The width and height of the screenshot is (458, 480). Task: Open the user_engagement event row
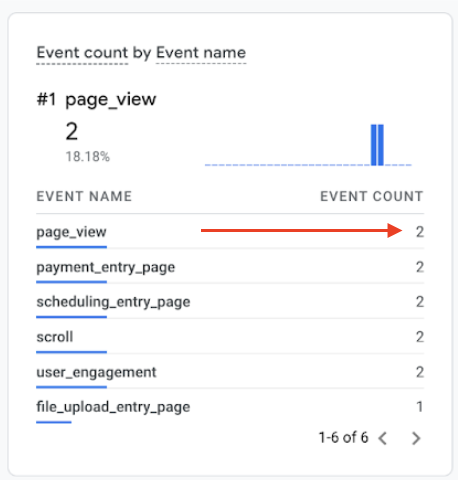click(230, 371)
